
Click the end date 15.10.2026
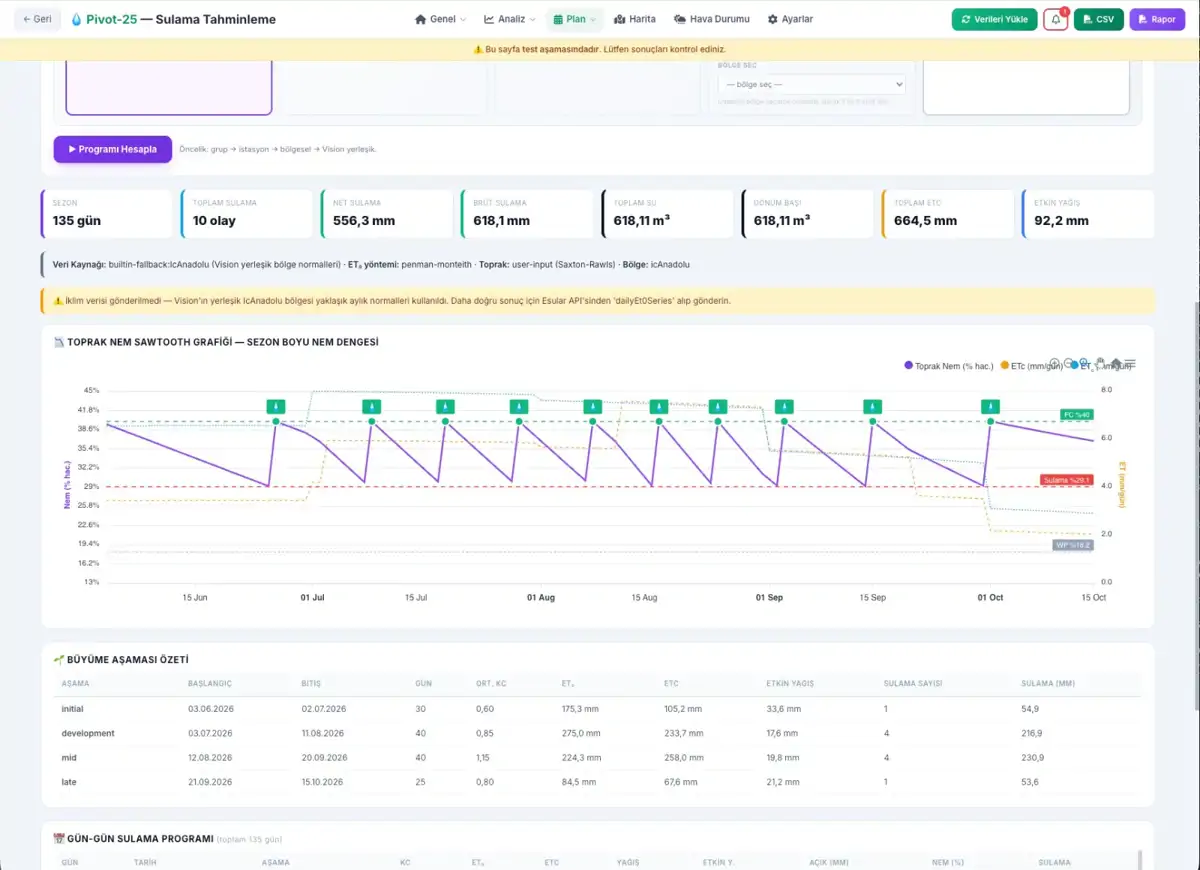click(x=324, y=782)
